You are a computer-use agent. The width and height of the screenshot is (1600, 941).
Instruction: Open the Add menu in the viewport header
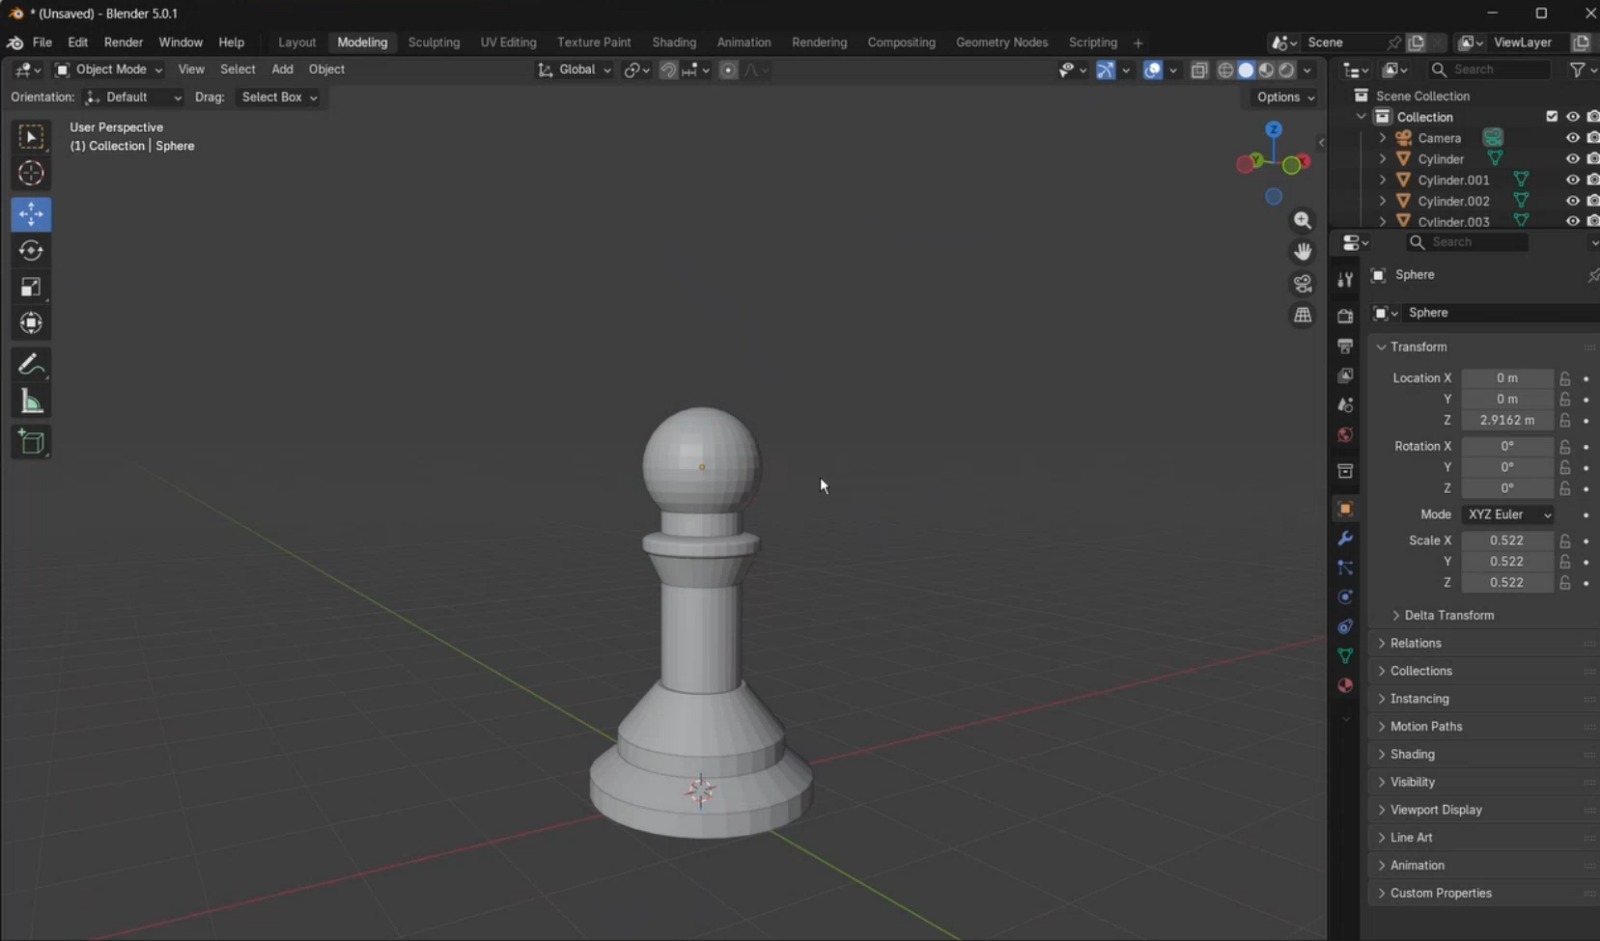click(282, 69)
